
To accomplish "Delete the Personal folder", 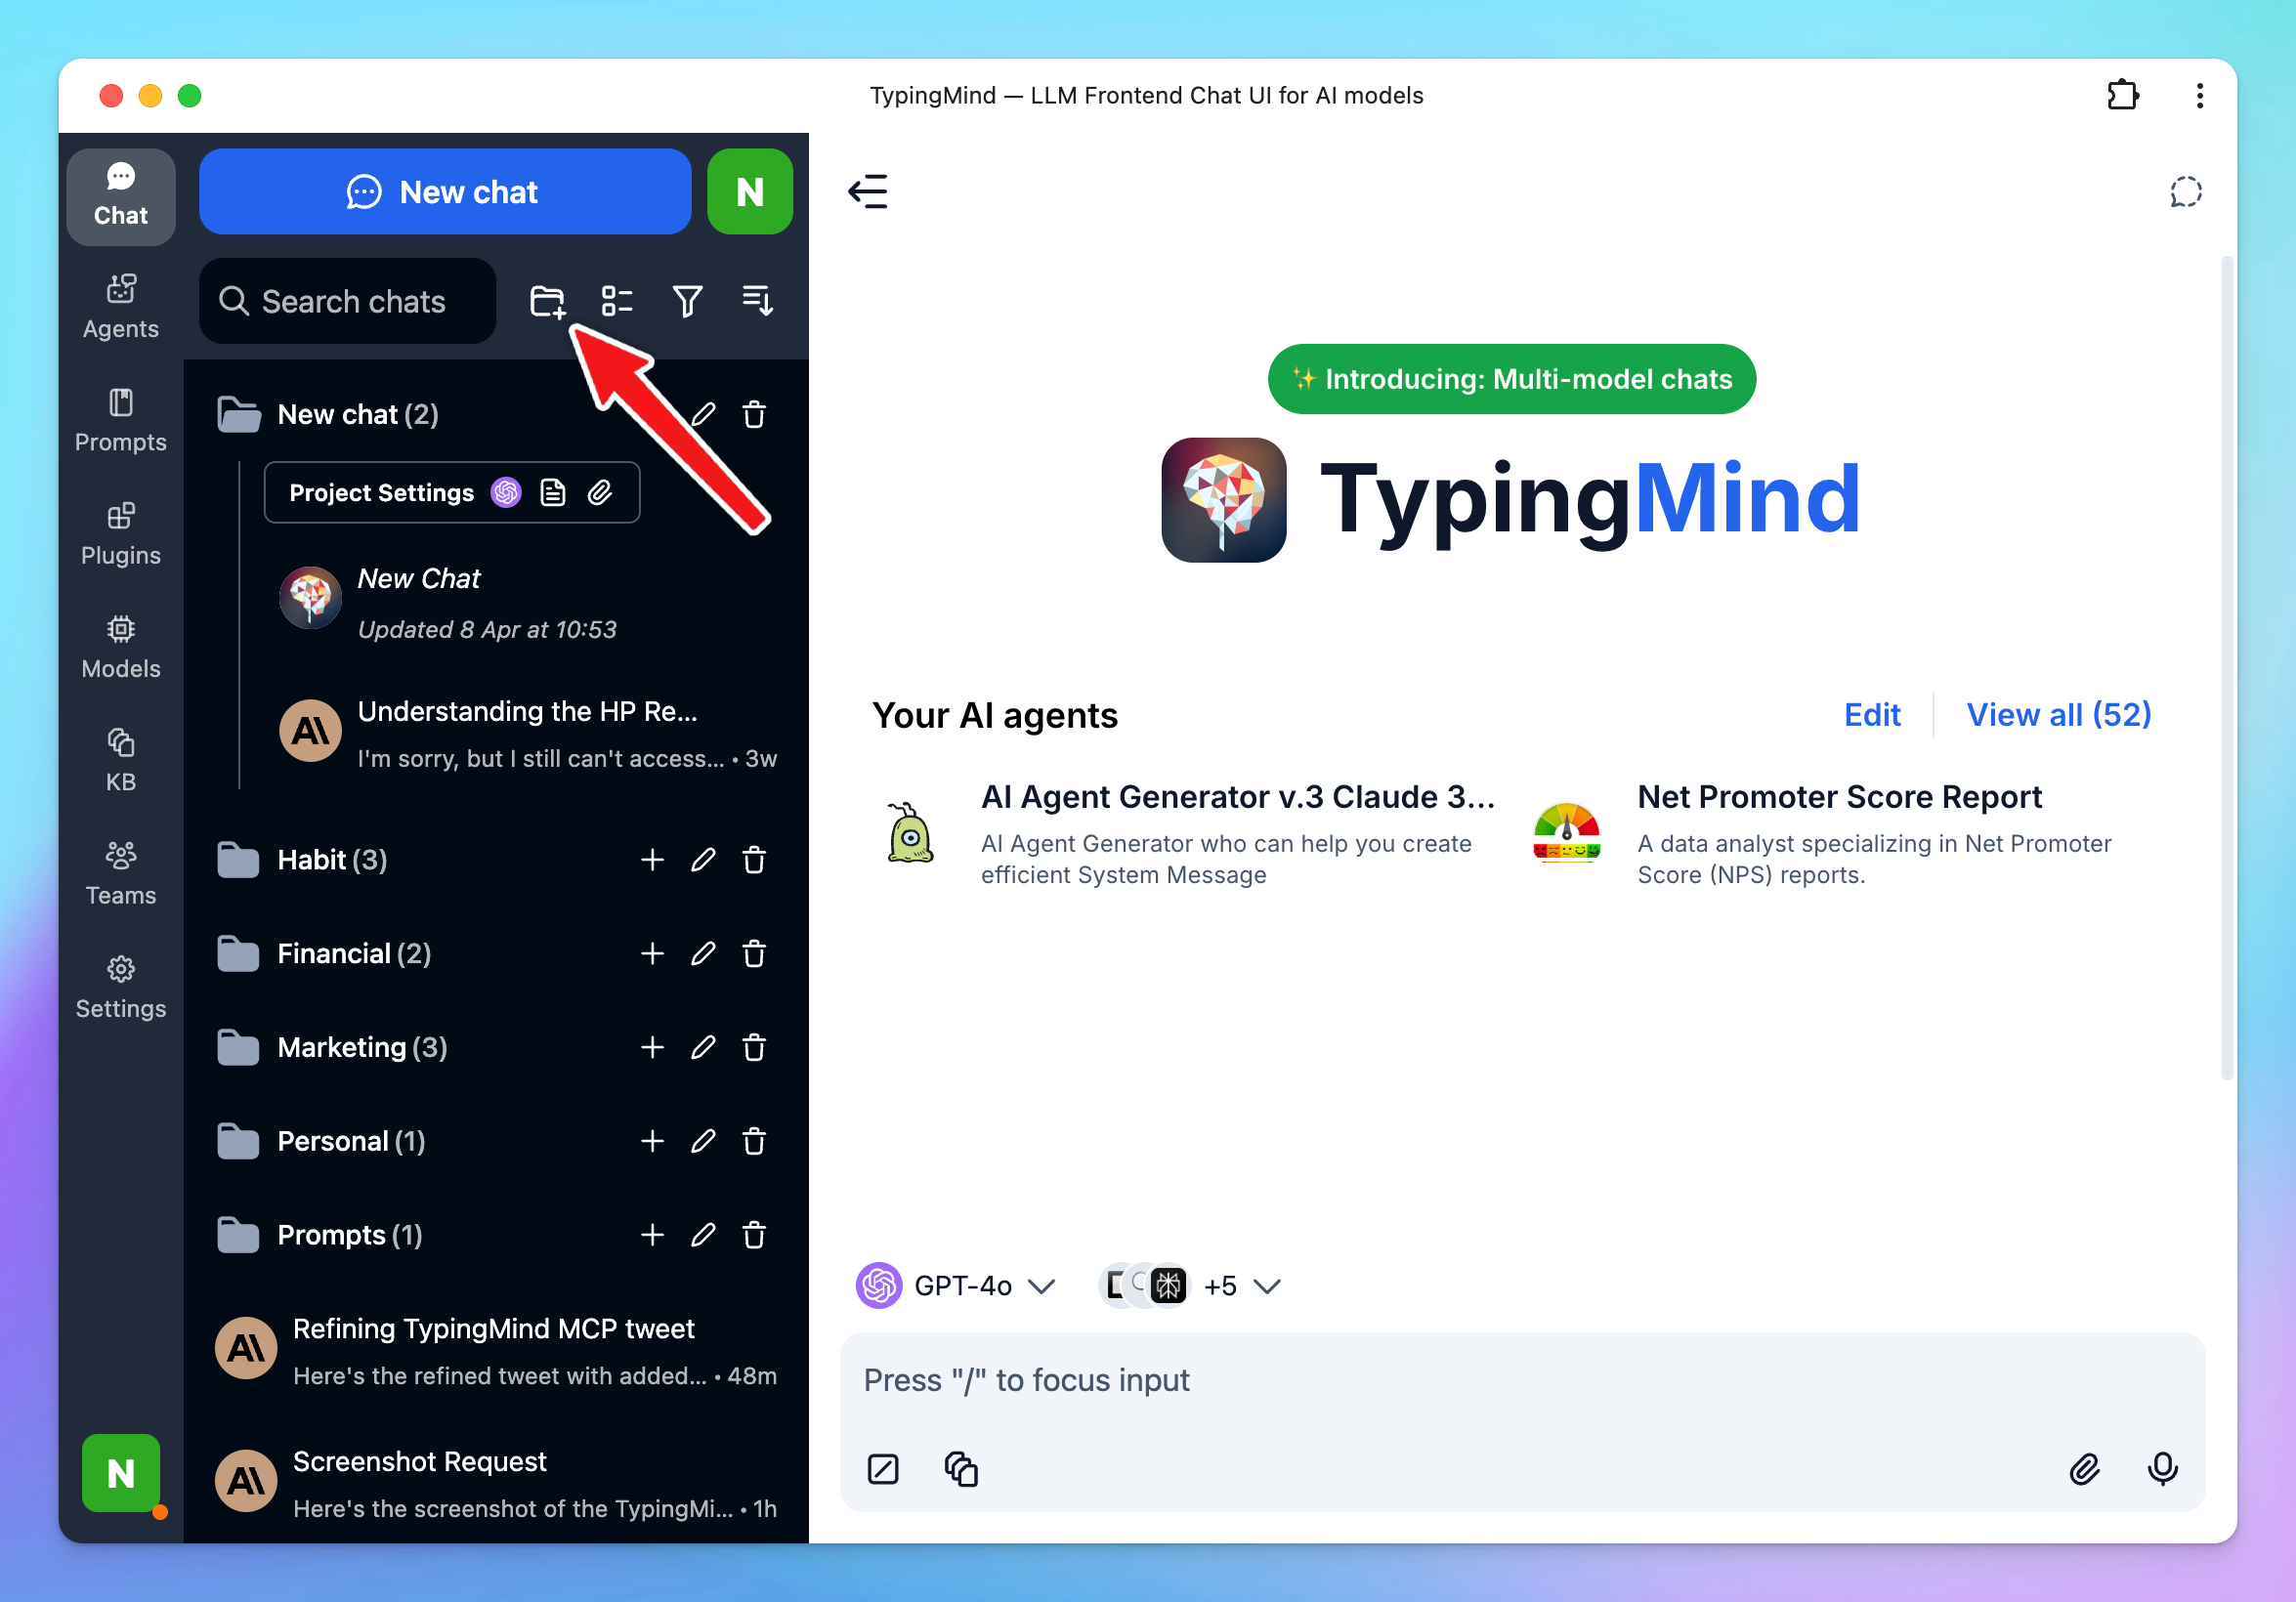I will [x=754, y=1141].
